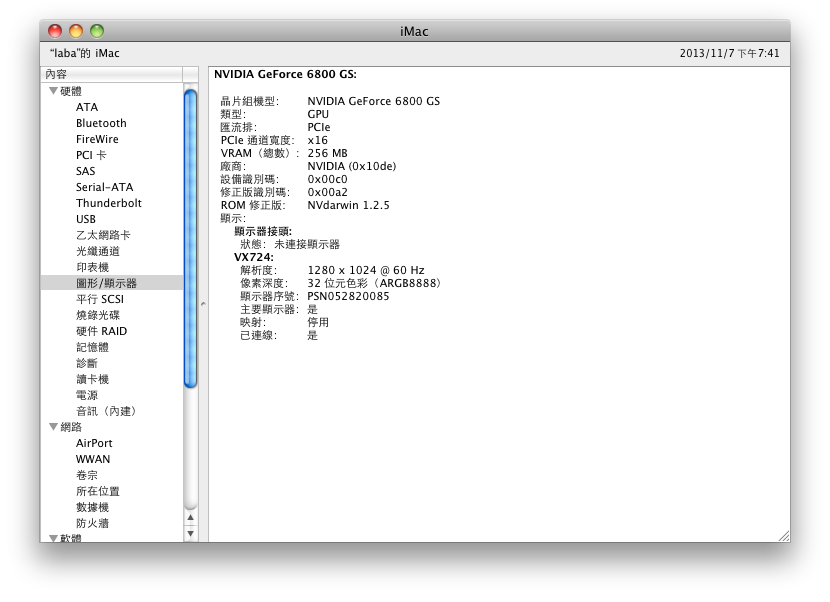Select 電源 in the sidebar

87,395
